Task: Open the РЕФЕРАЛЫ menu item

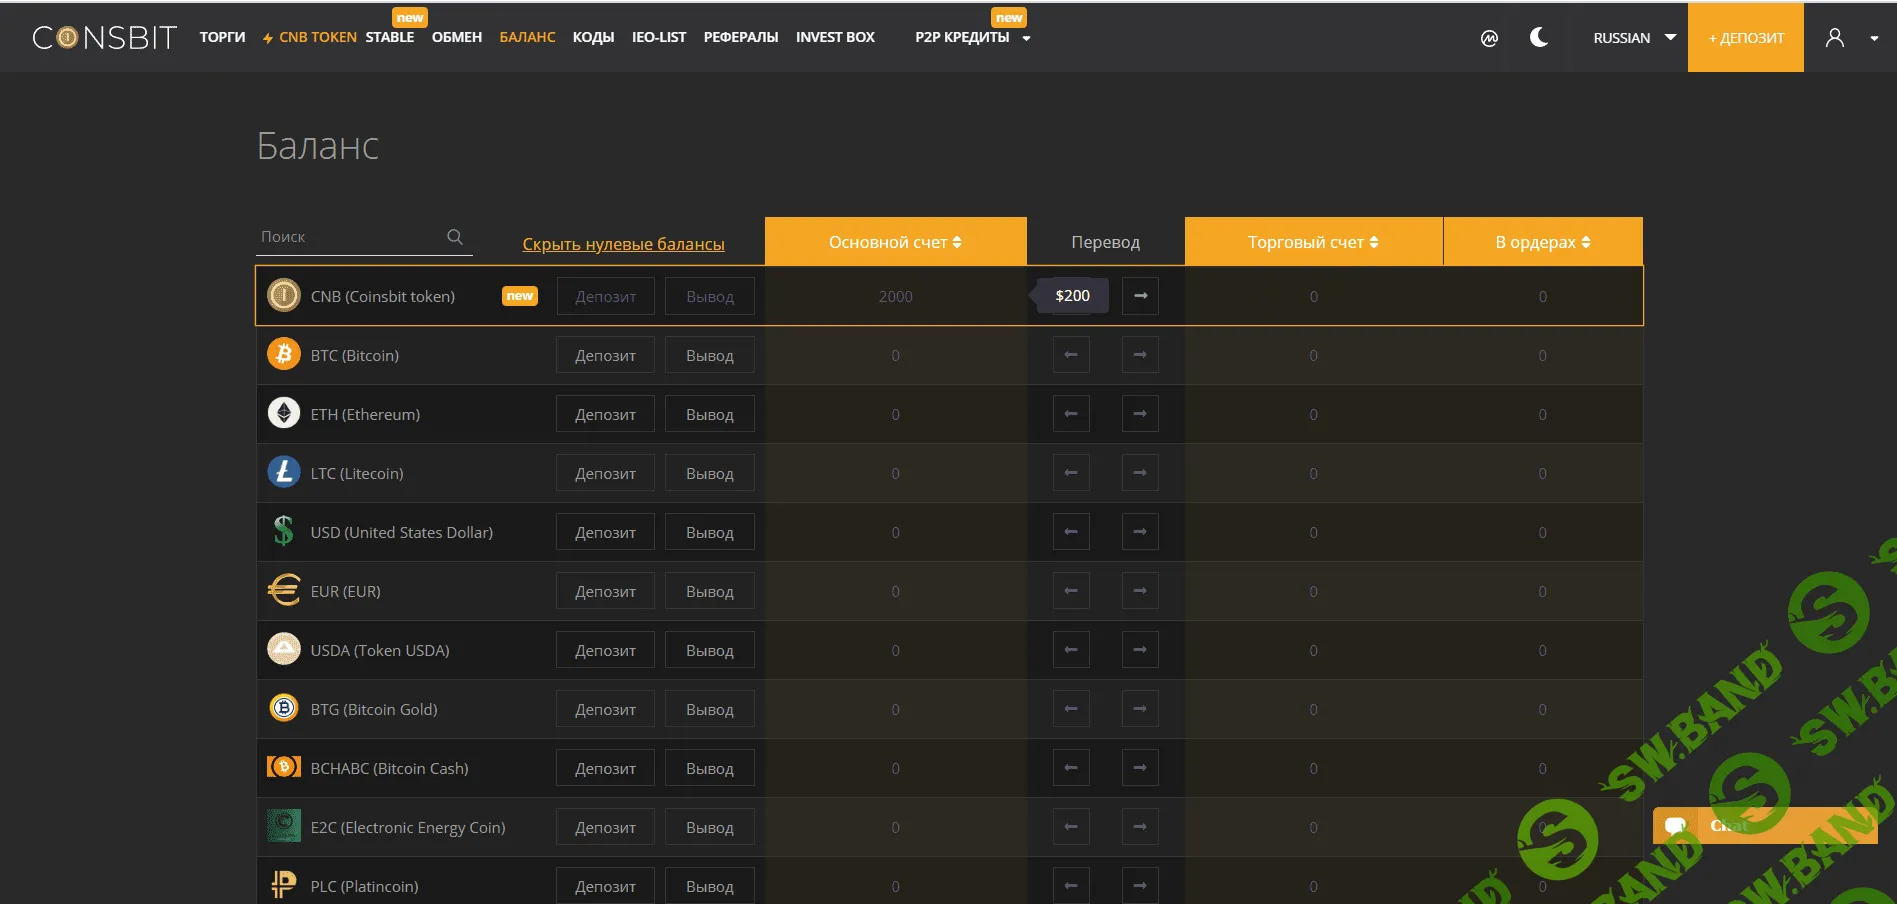Action: click(x=741, y=37)
